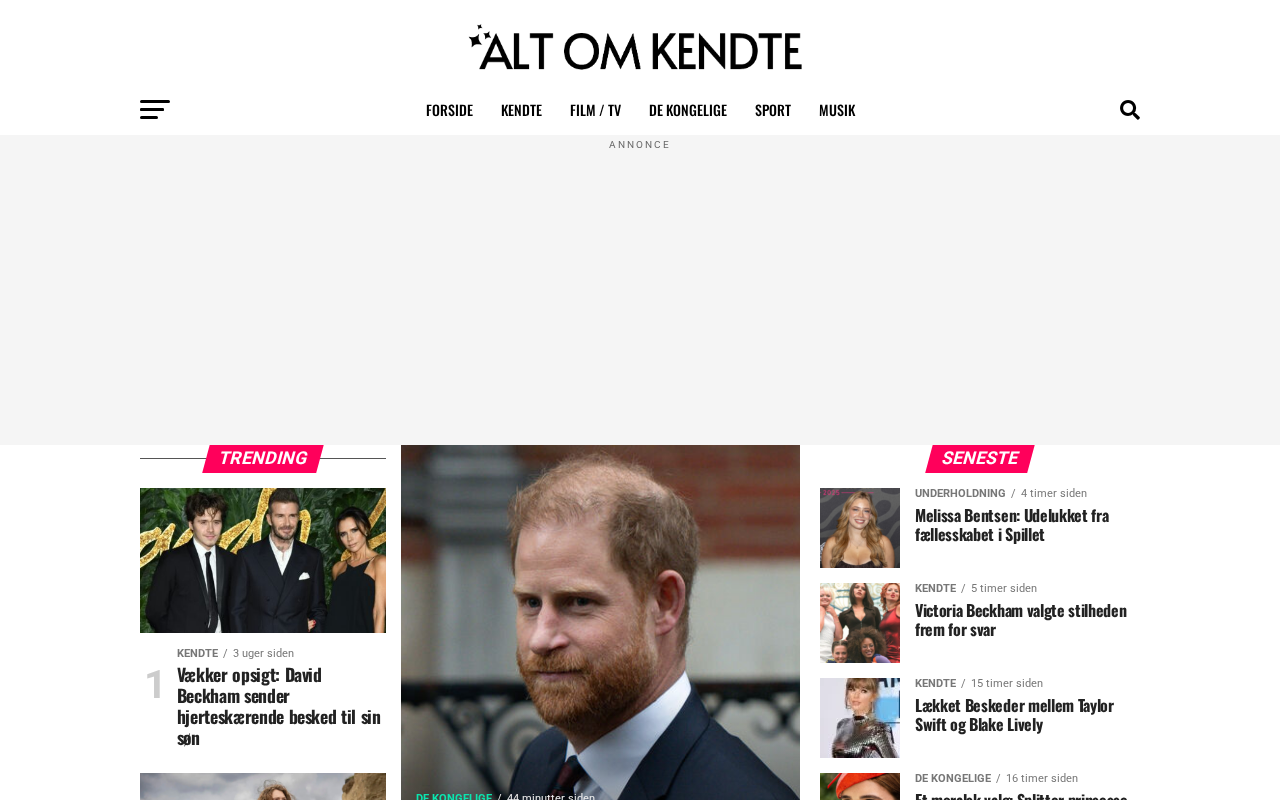Read David Beckham hjerteskærende besked article
Image resolution: width=1280 pixels, height=800 pixels.
coord(279,706)
